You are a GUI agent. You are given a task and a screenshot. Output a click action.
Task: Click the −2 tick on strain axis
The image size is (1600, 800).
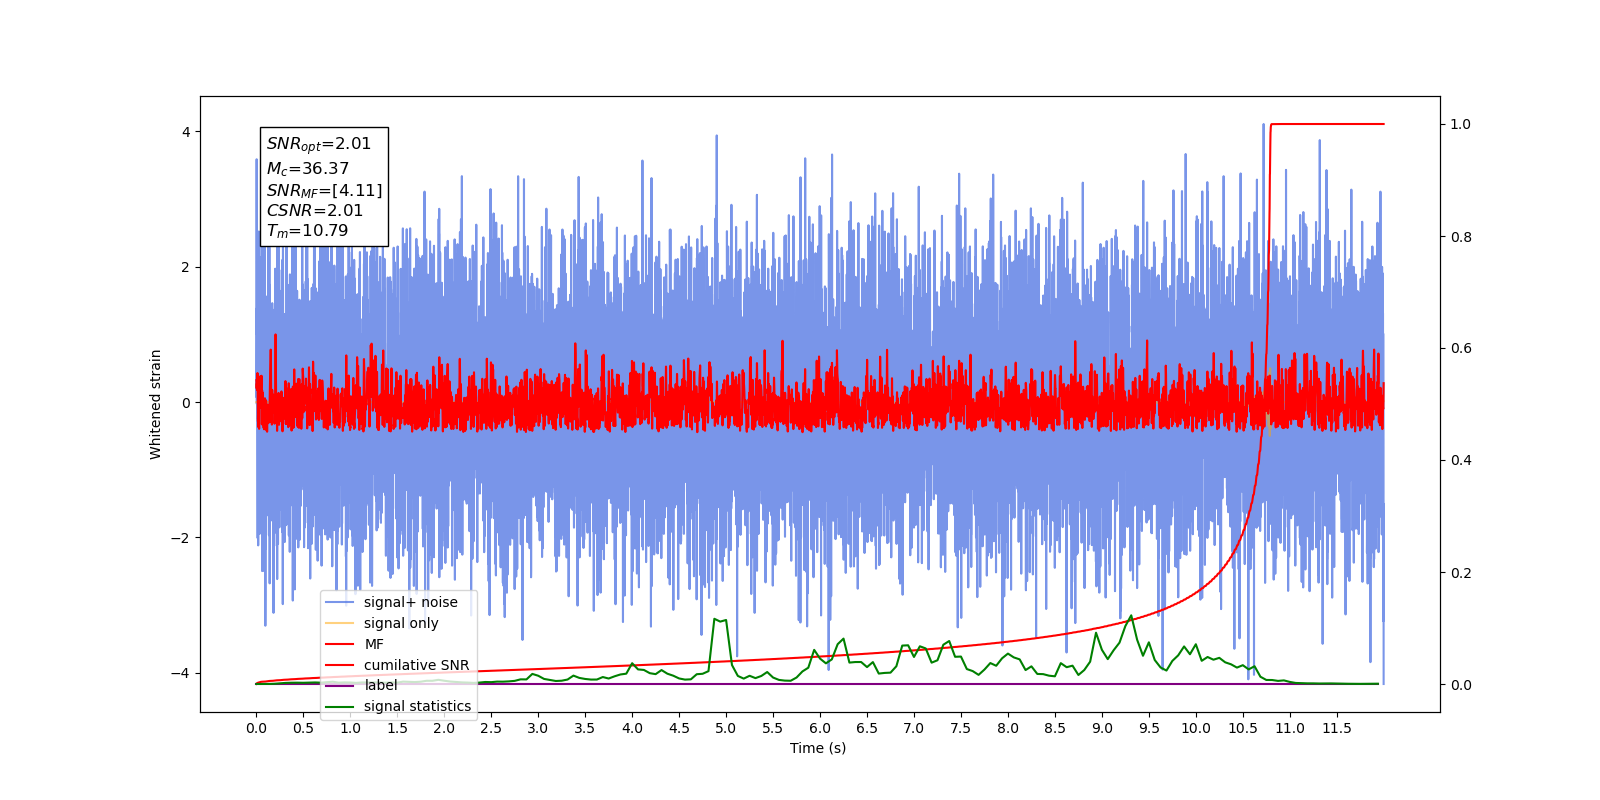[x=181, y=538]
